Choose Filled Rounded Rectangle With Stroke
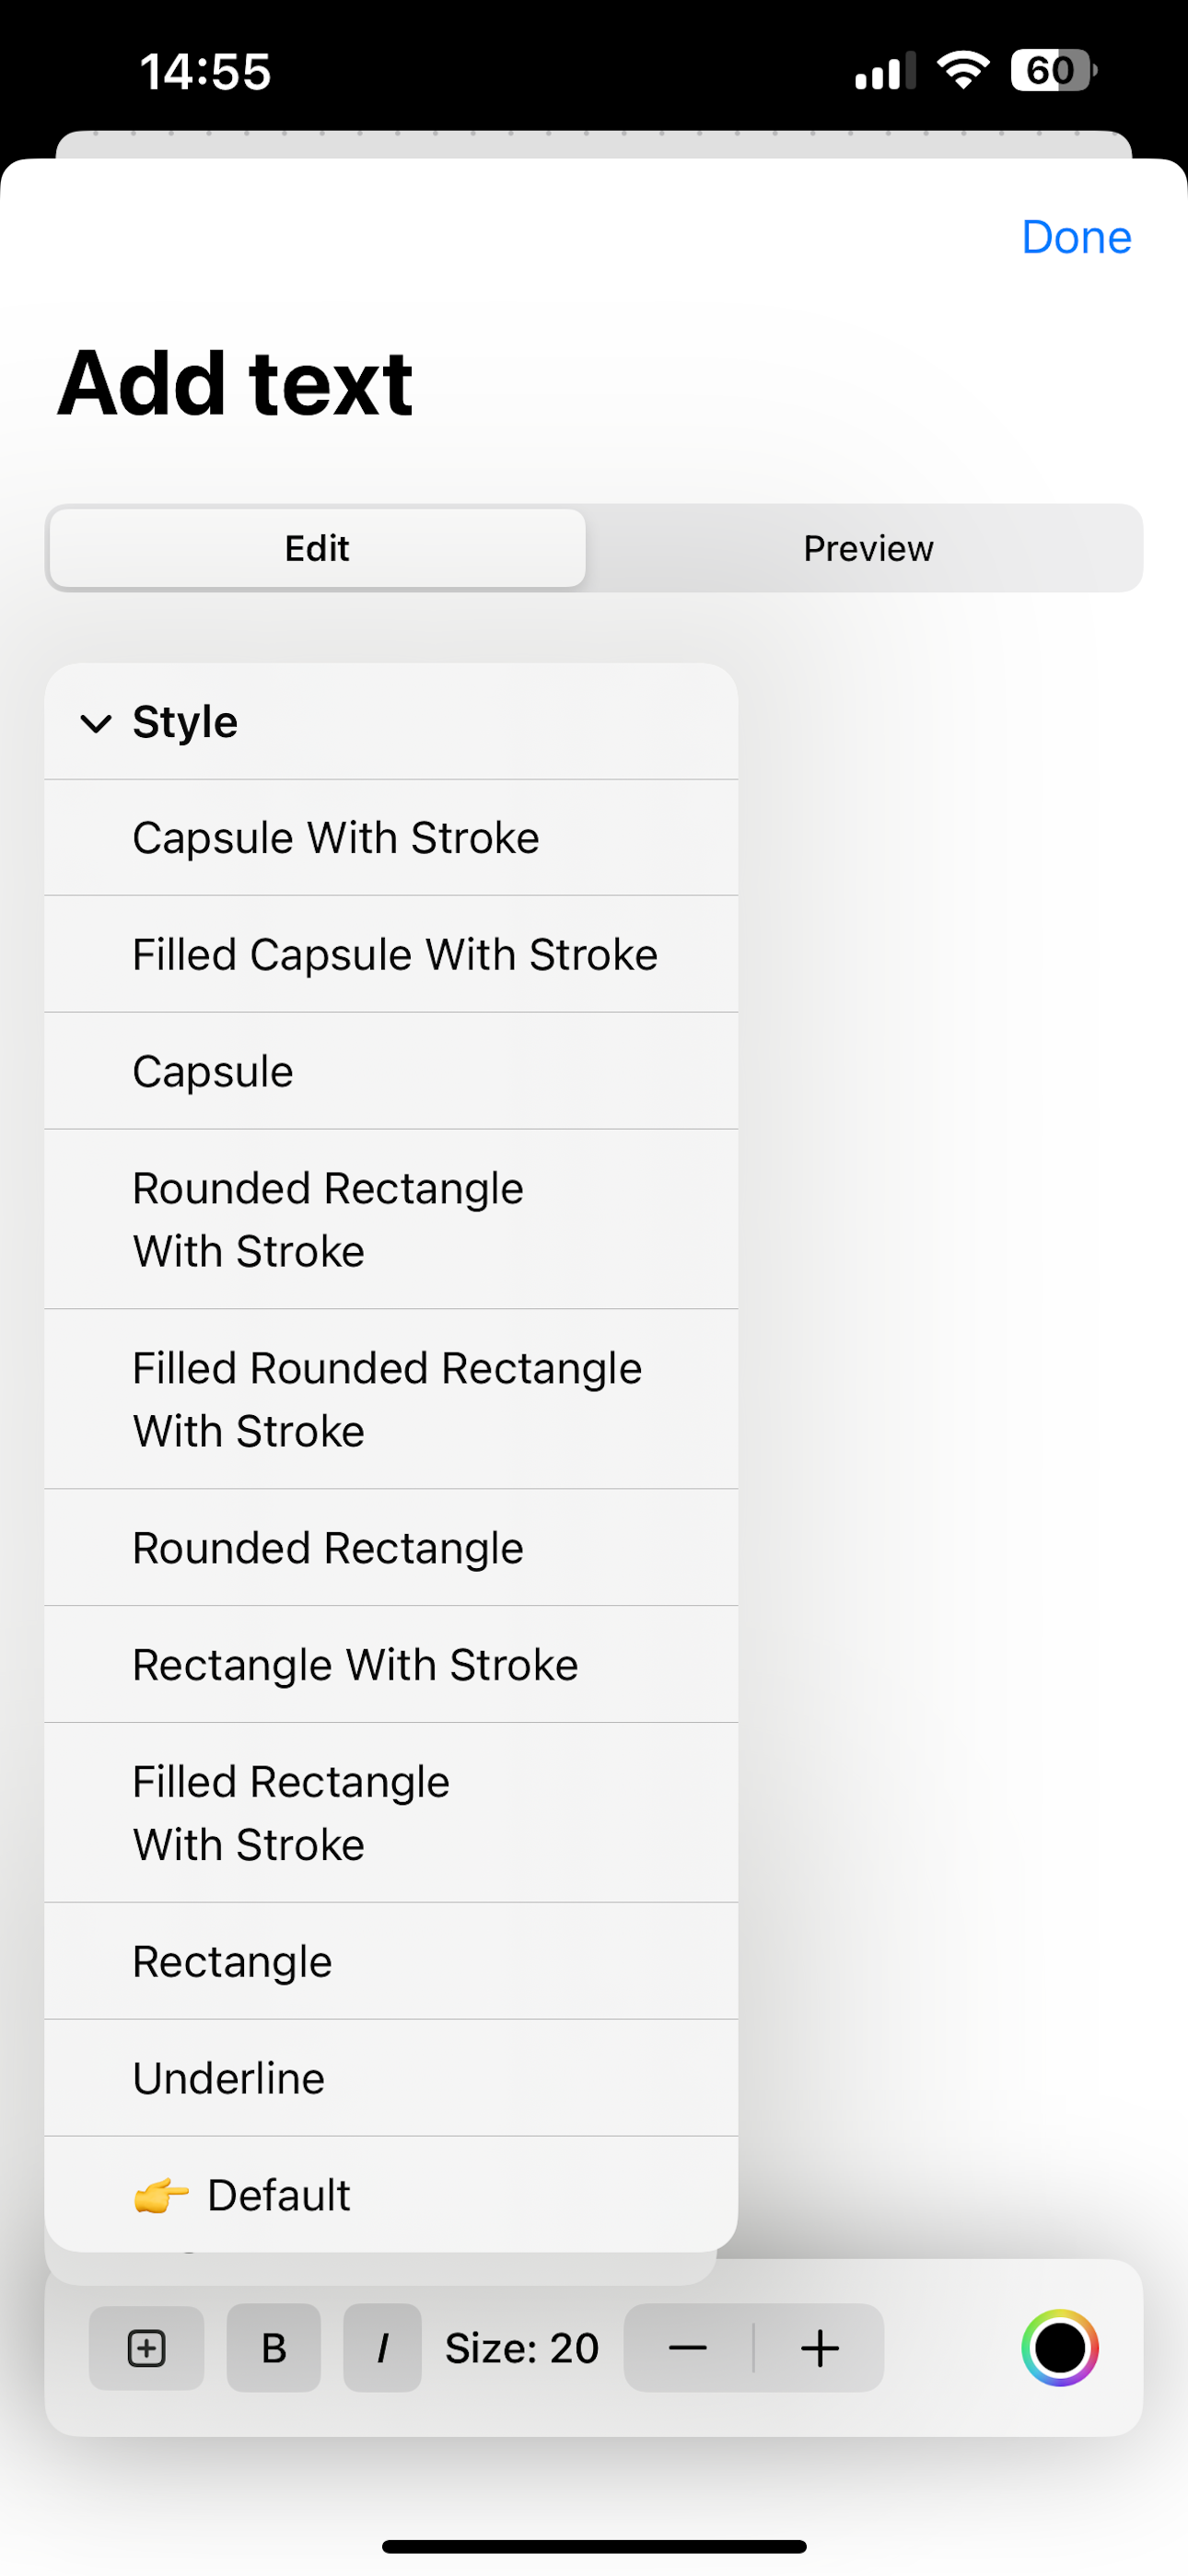The height and width of the screenshot is (2576, 1188). point(387,1399)
